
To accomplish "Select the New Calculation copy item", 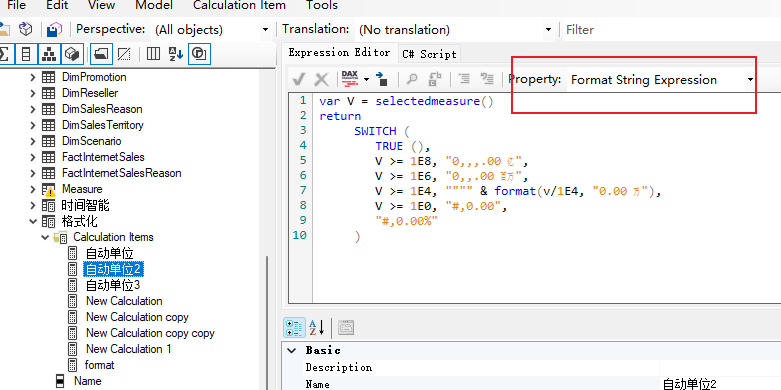I will 137,317.
